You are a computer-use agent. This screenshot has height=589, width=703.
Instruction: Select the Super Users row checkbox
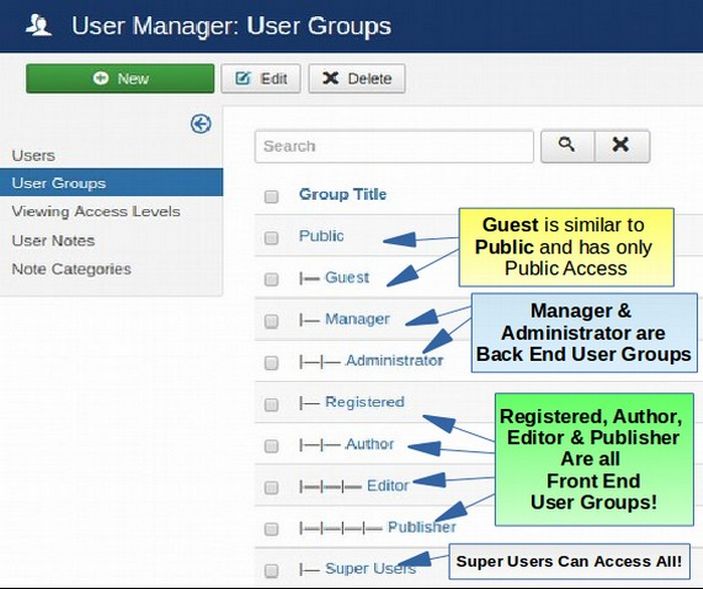(271, 570)
